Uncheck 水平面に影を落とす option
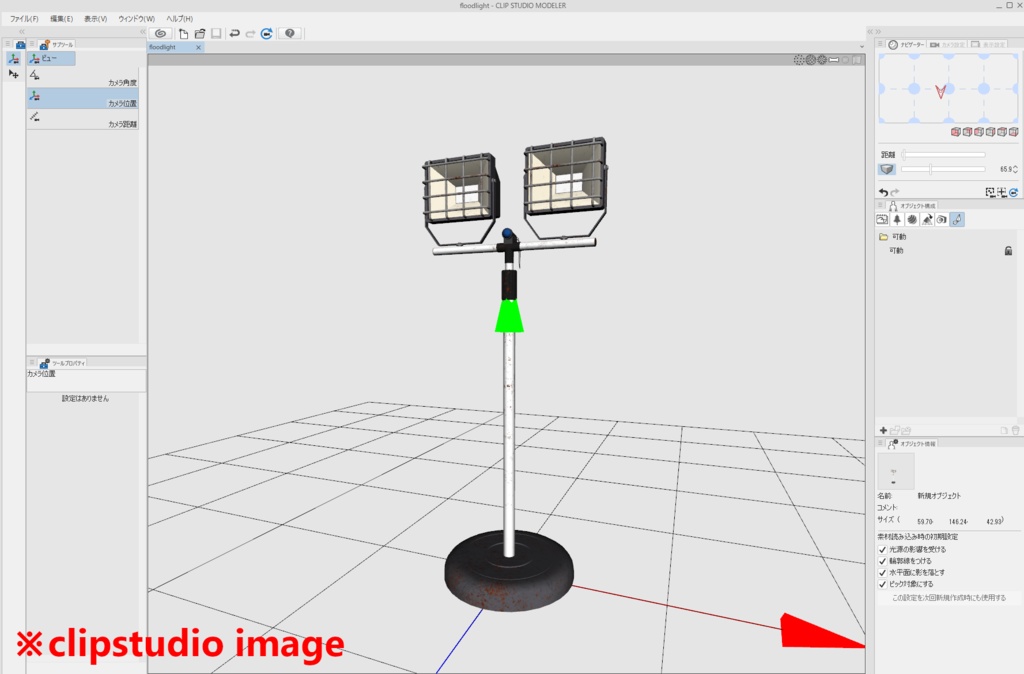Image resolution: width=1024 pixels, height=674 pixels. tap(882, 572)
